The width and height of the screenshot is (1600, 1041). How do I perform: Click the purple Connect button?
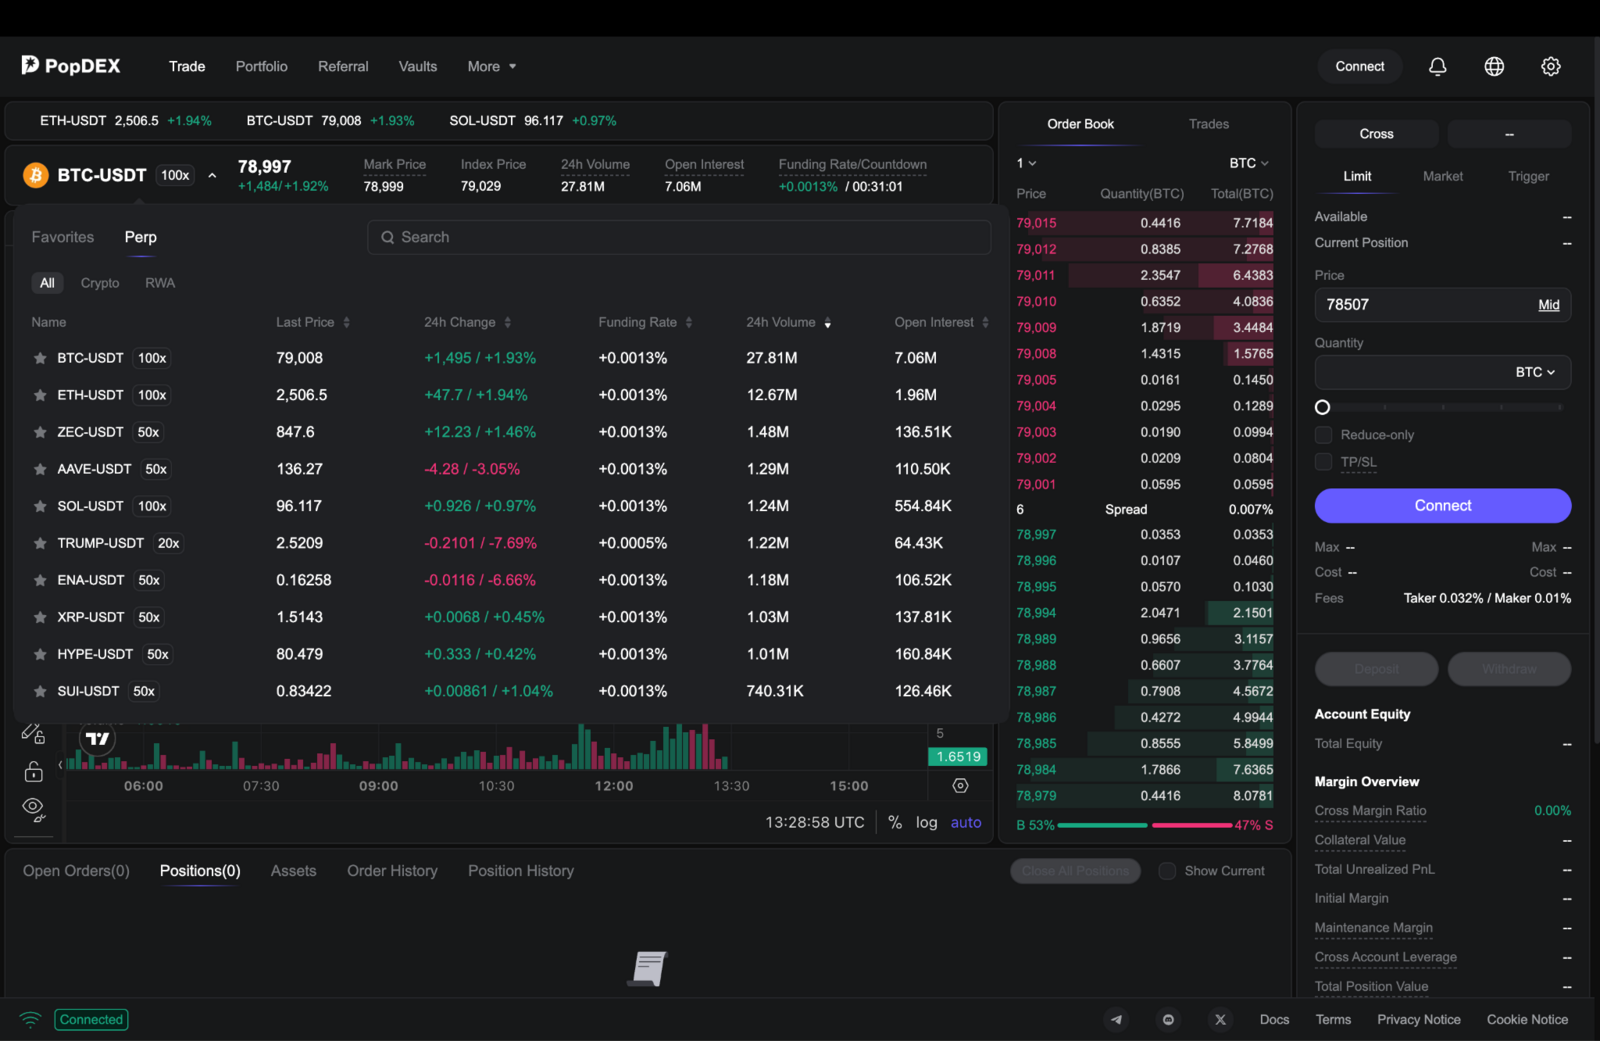point(1443,506)
